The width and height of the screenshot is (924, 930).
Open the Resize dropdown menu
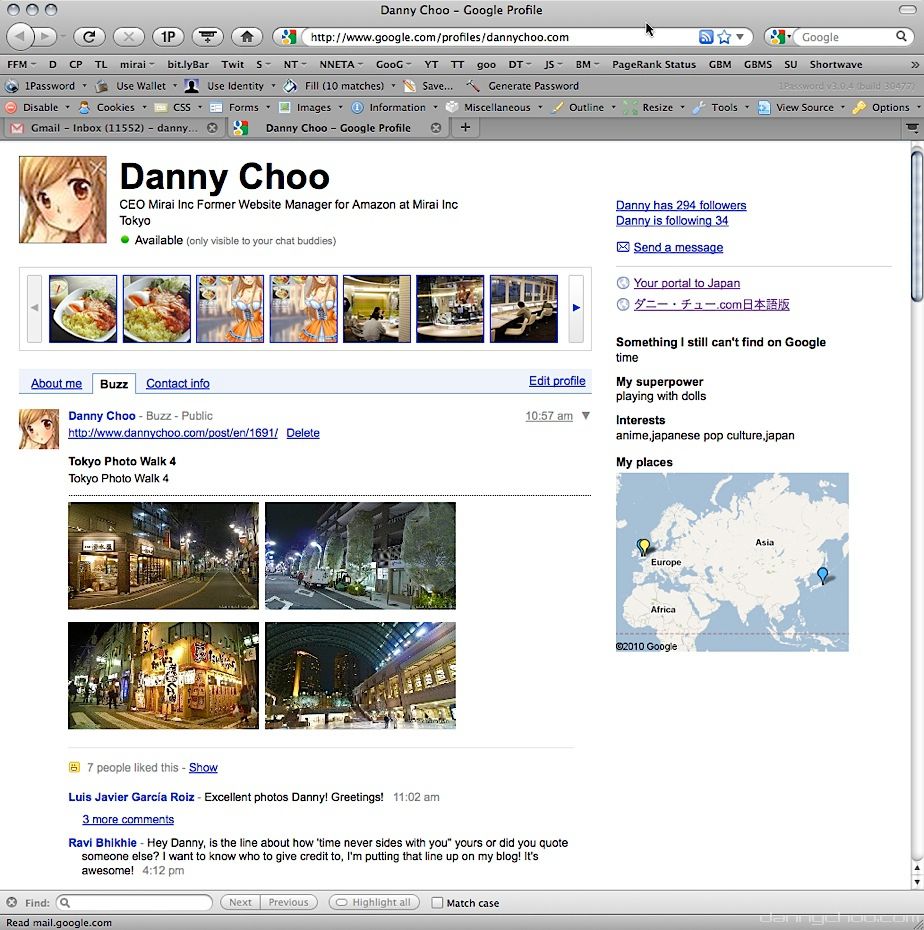click(x=657, y=107)
